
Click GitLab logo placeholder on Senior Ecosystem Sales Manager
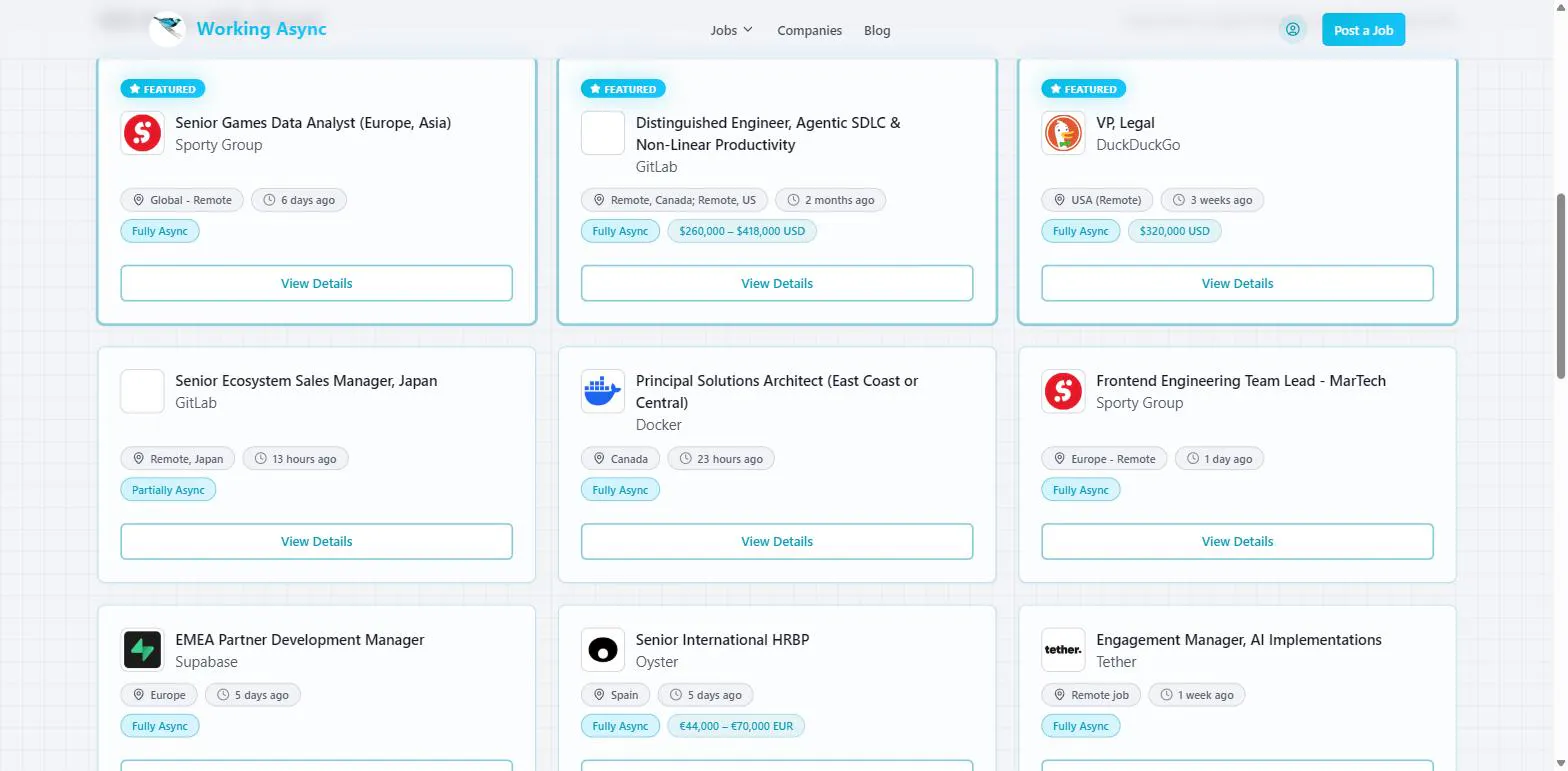tap(142, 391)
